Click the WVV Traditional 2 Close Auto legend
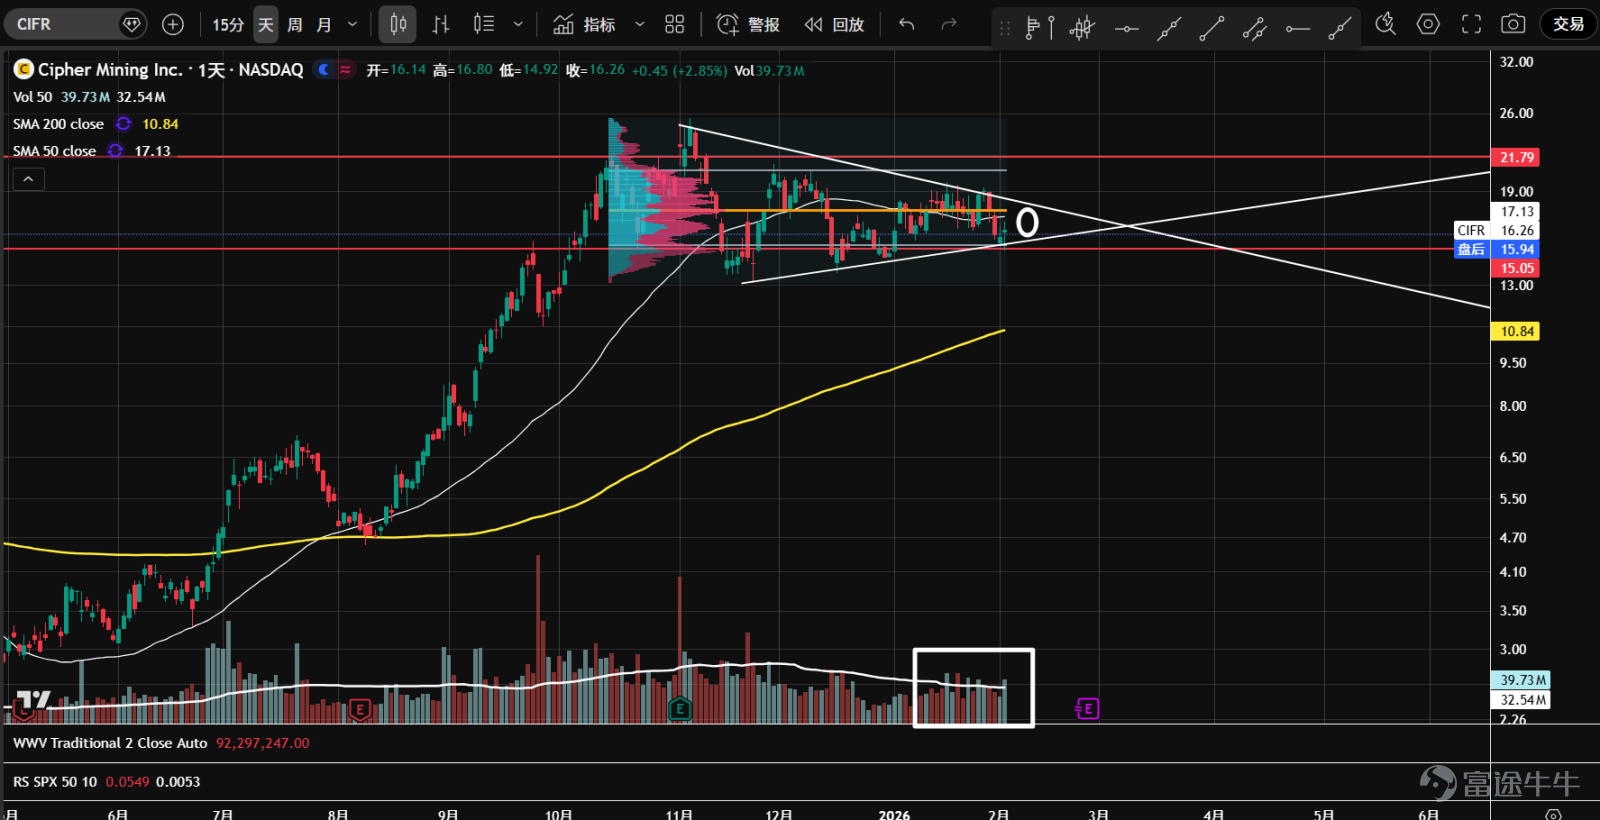The image size is (1600, 820). (x=110, y=743)
